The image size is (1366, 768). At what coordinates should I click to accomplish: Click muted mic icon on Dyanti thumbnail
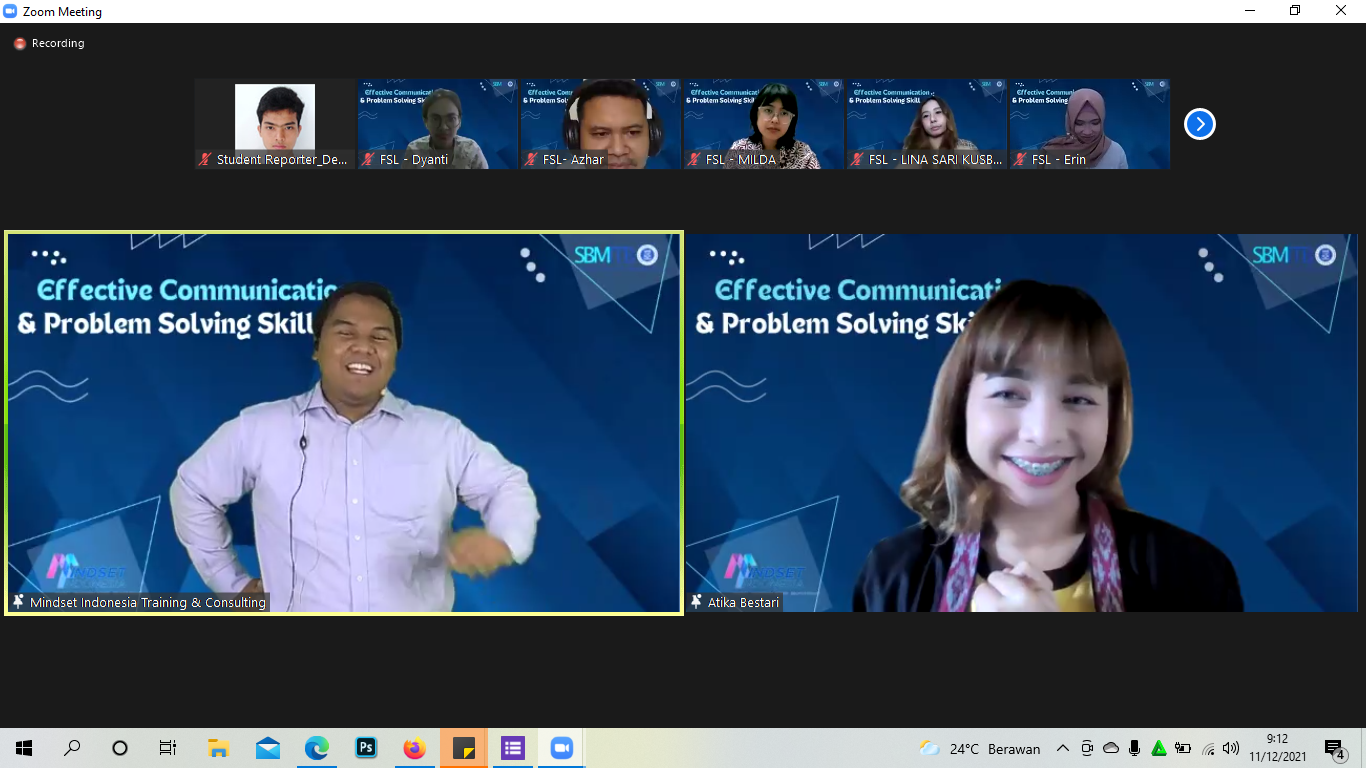(x=368, y=159)
